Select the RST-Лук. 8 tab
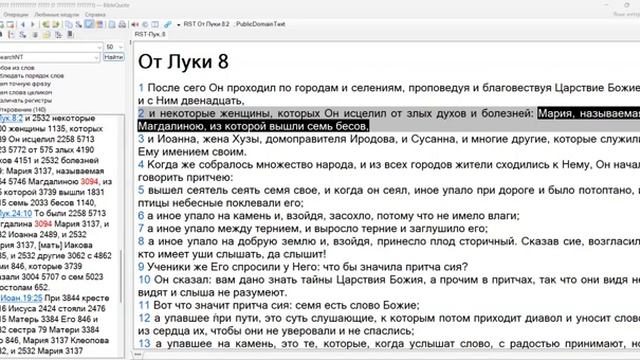The width and height of the screenshot is (640, 360). click(150, 34)
